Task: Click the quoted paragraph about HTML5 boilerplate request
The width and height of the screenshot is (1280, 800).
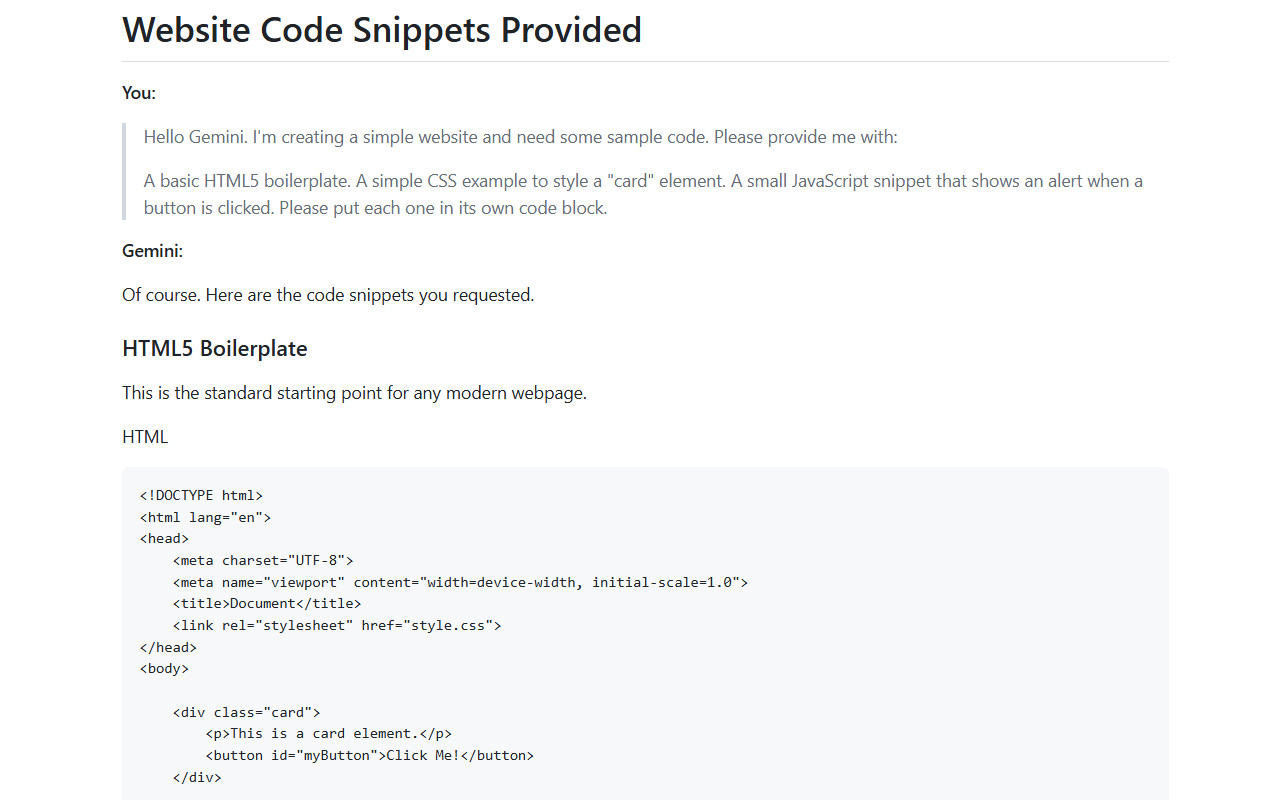Action: (x=643, y=195)
